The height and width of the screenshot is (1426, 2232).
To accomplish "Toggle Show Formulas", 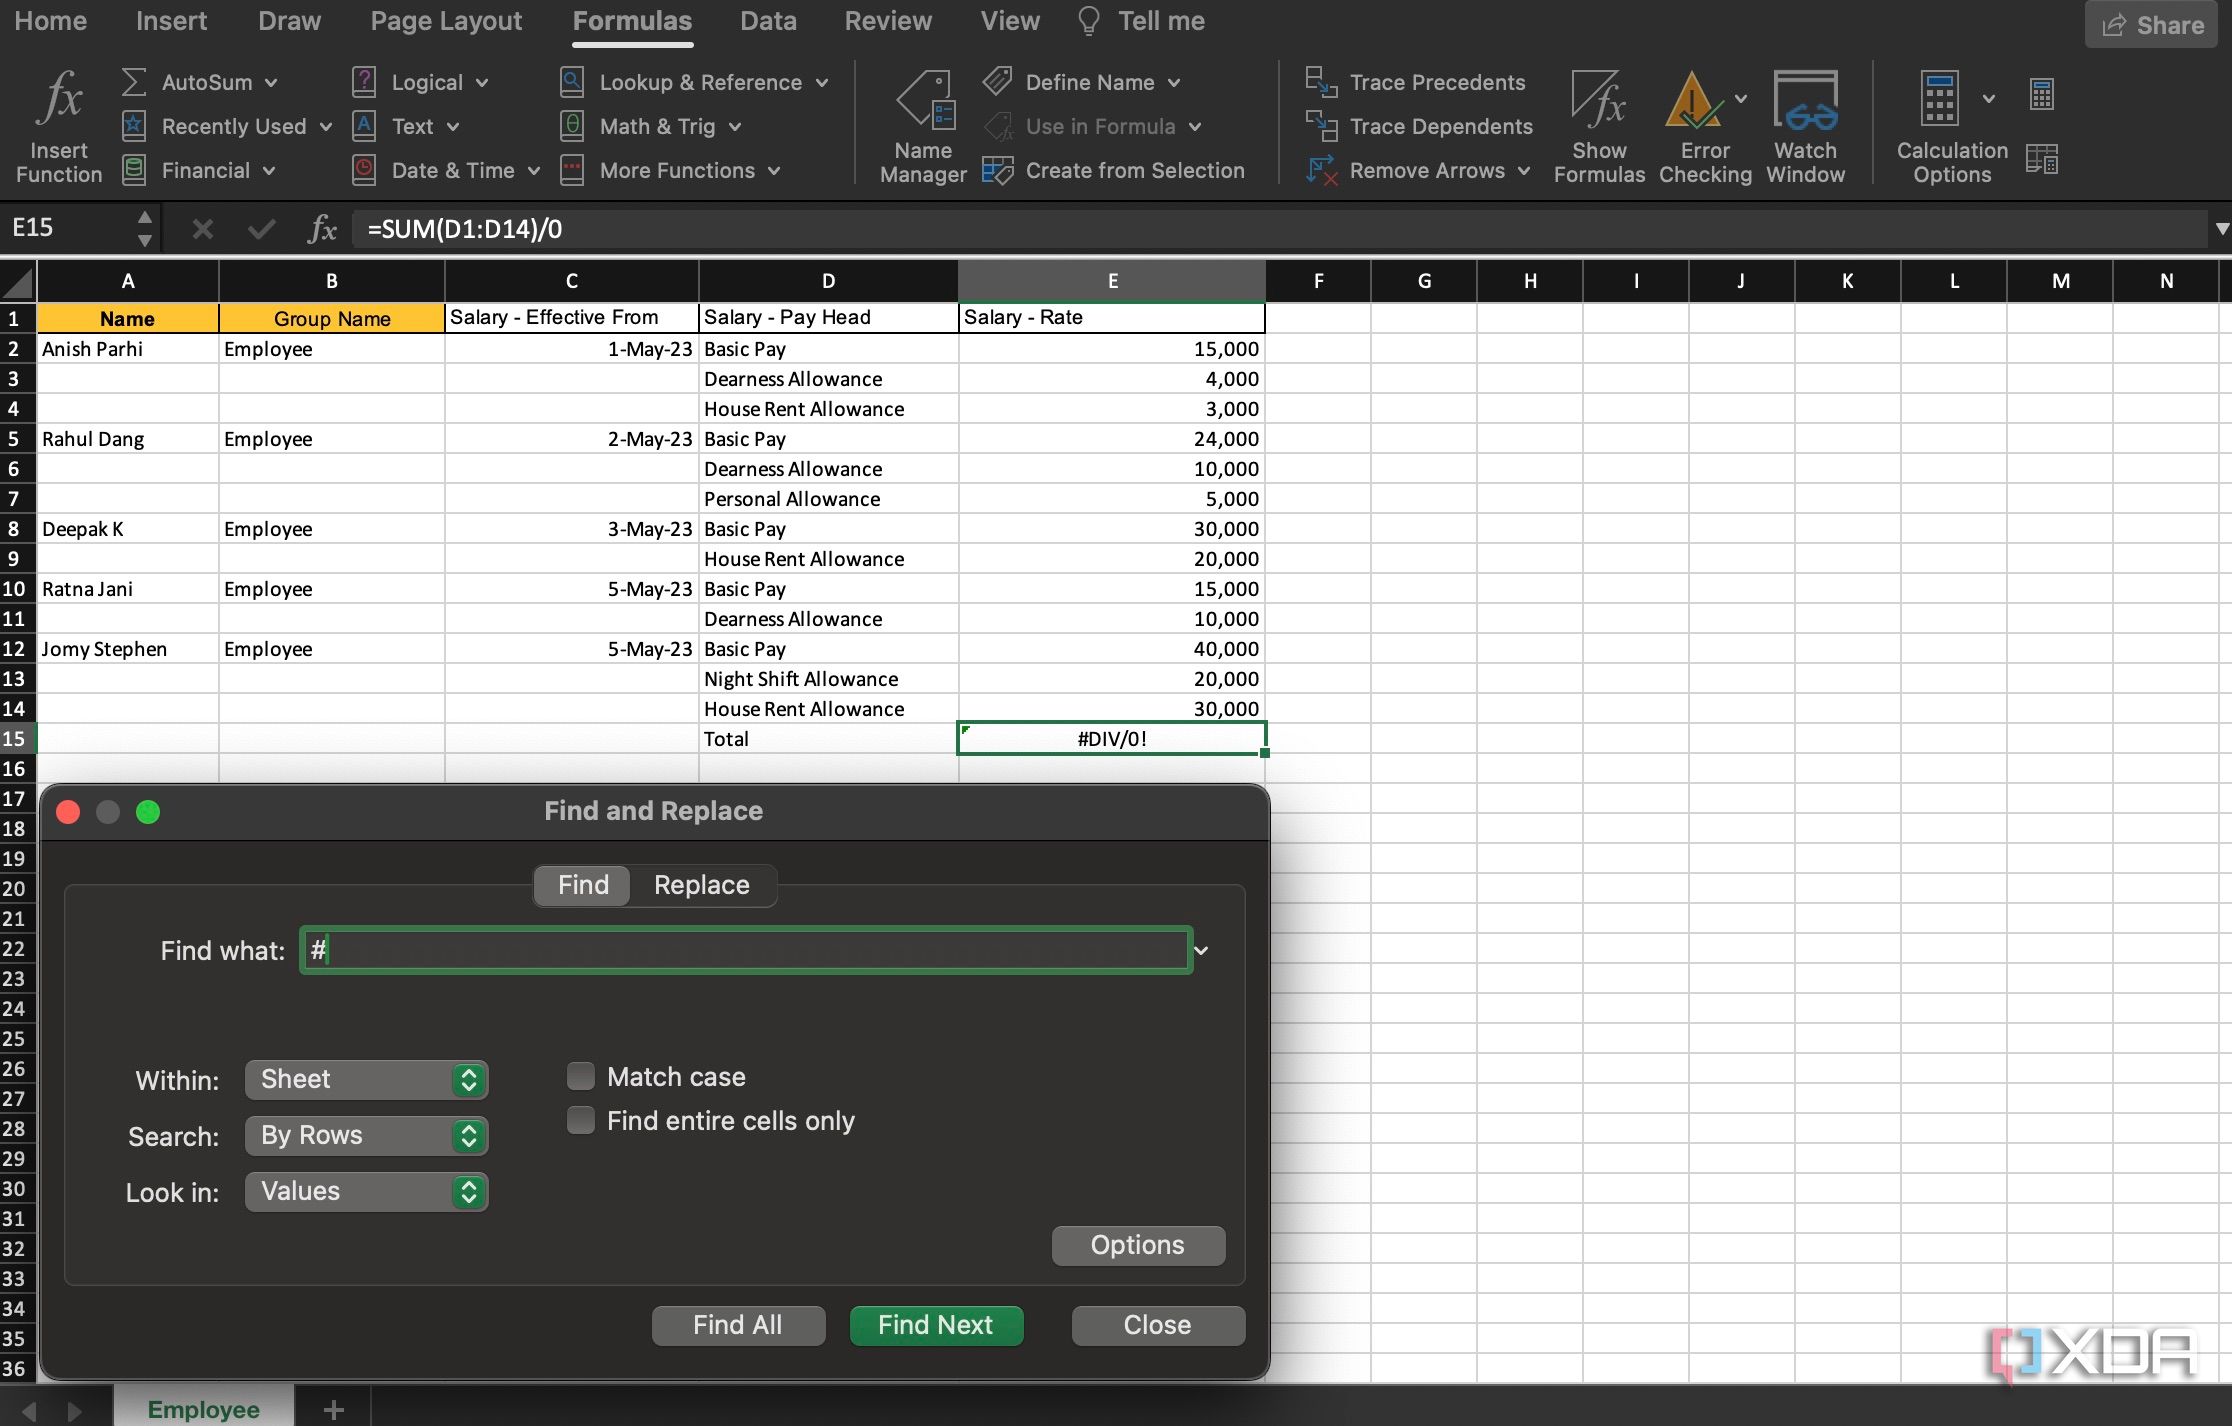I will point(1598,123).
